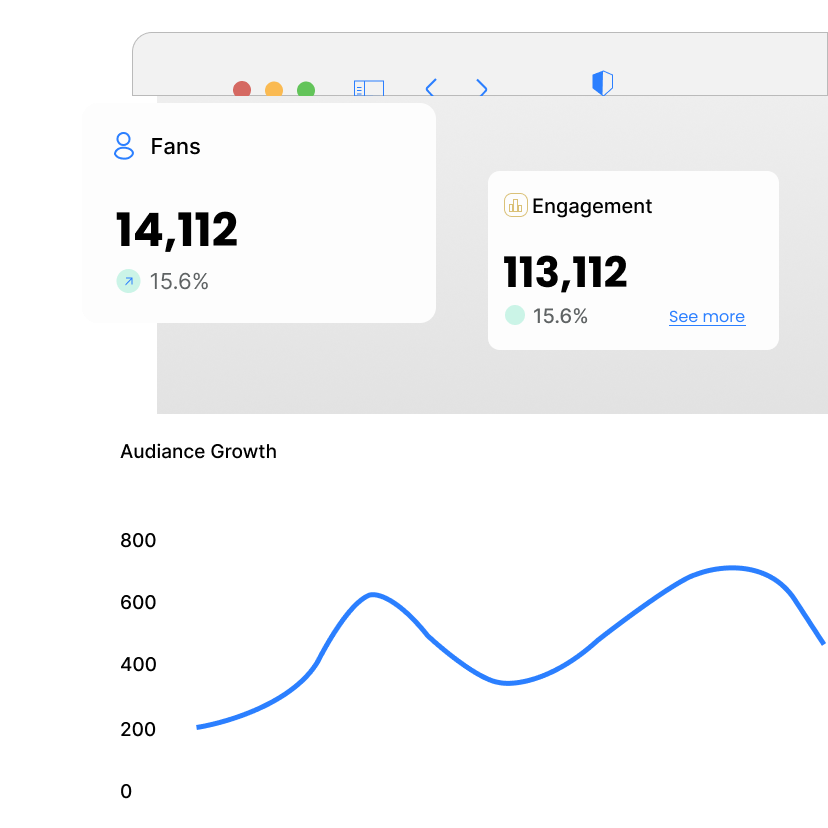Select the Engagement bar chart icon

pos(514,205)
